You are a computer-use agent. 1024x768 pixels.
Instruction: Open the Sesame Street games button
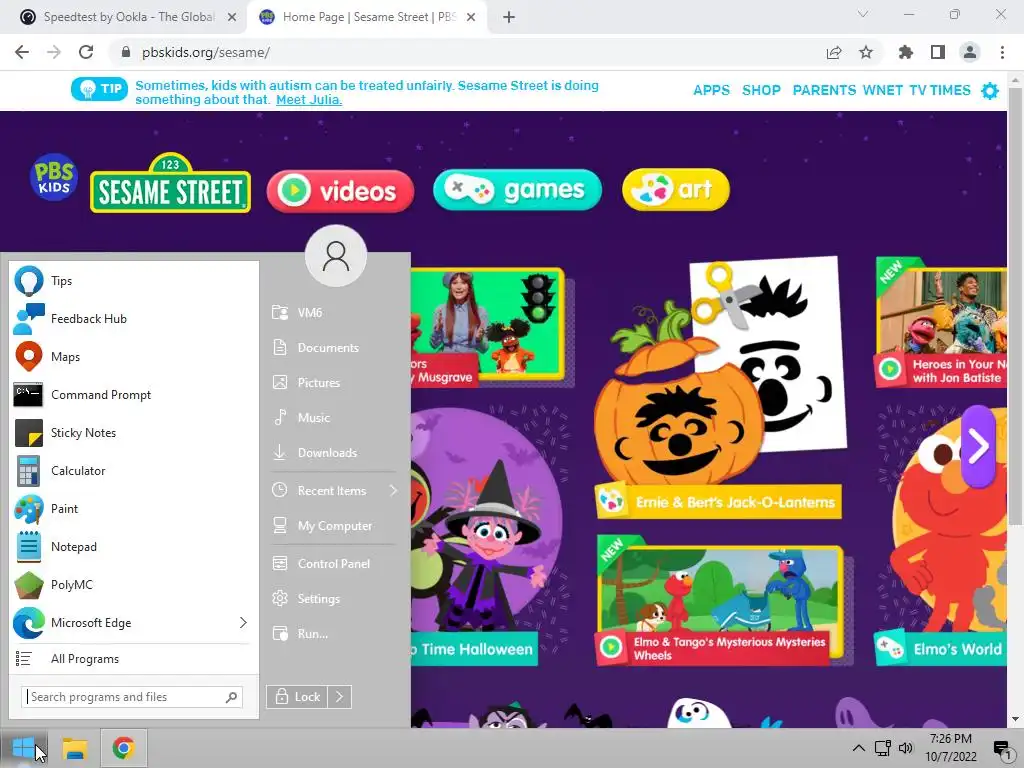(x=517, y=190)
